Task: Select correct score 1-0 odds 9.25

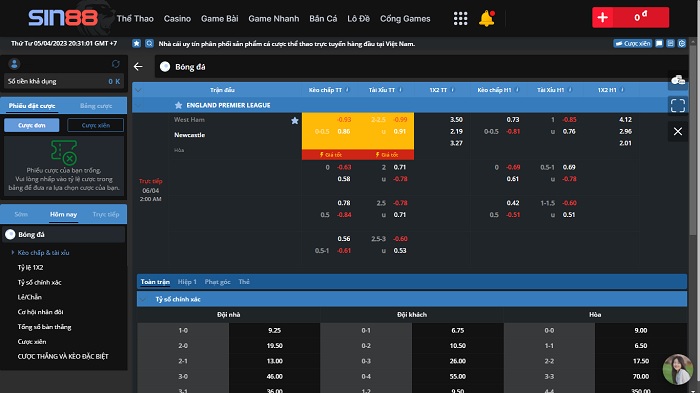Action: tap(274, 330)
